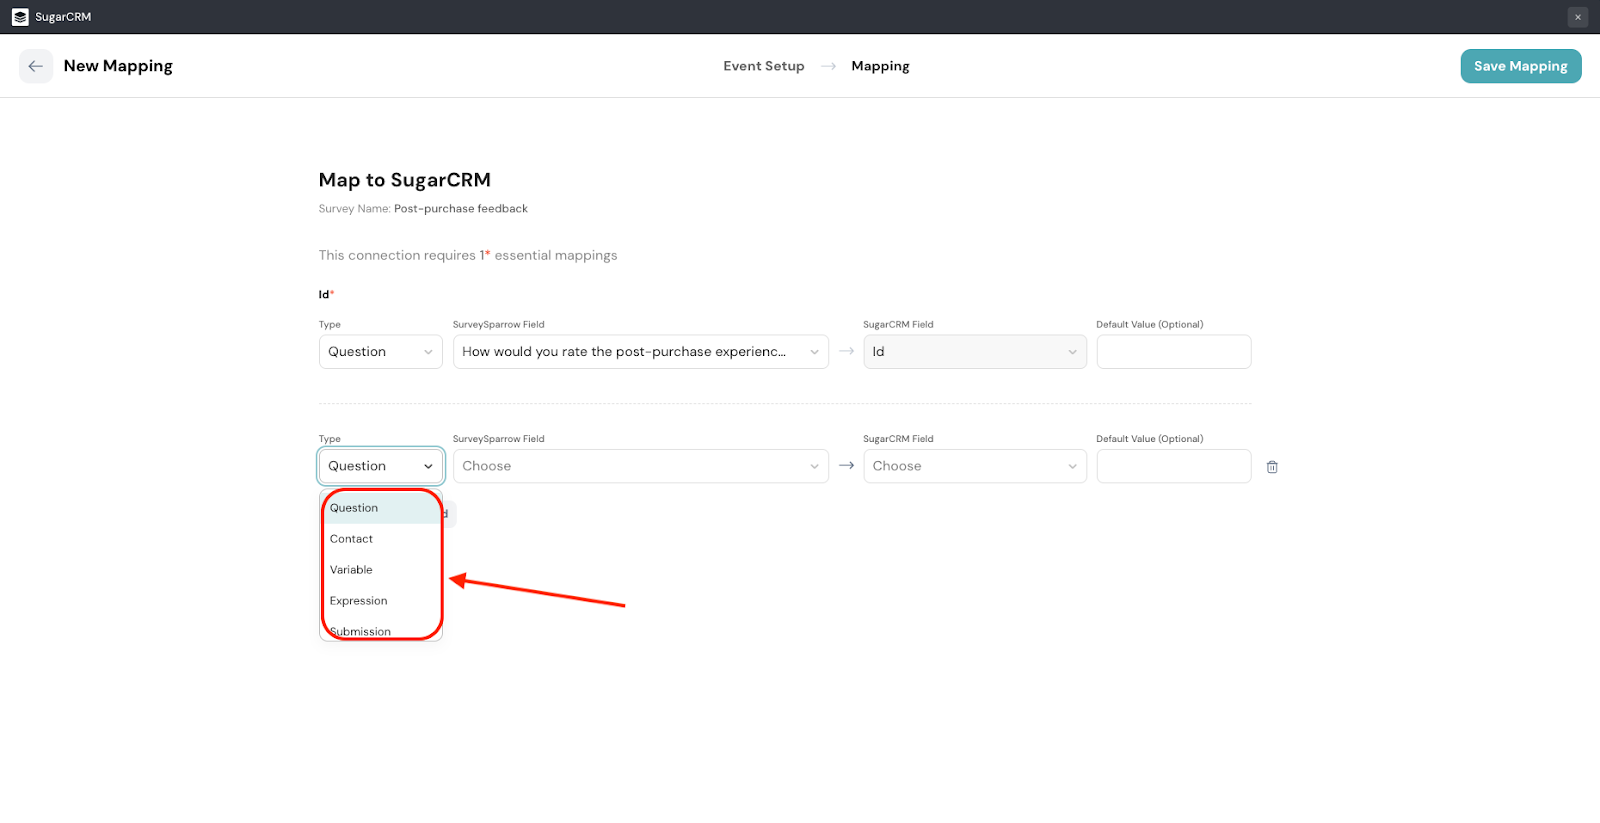Click chevron of the open Type dropdown

coord(428,466)
